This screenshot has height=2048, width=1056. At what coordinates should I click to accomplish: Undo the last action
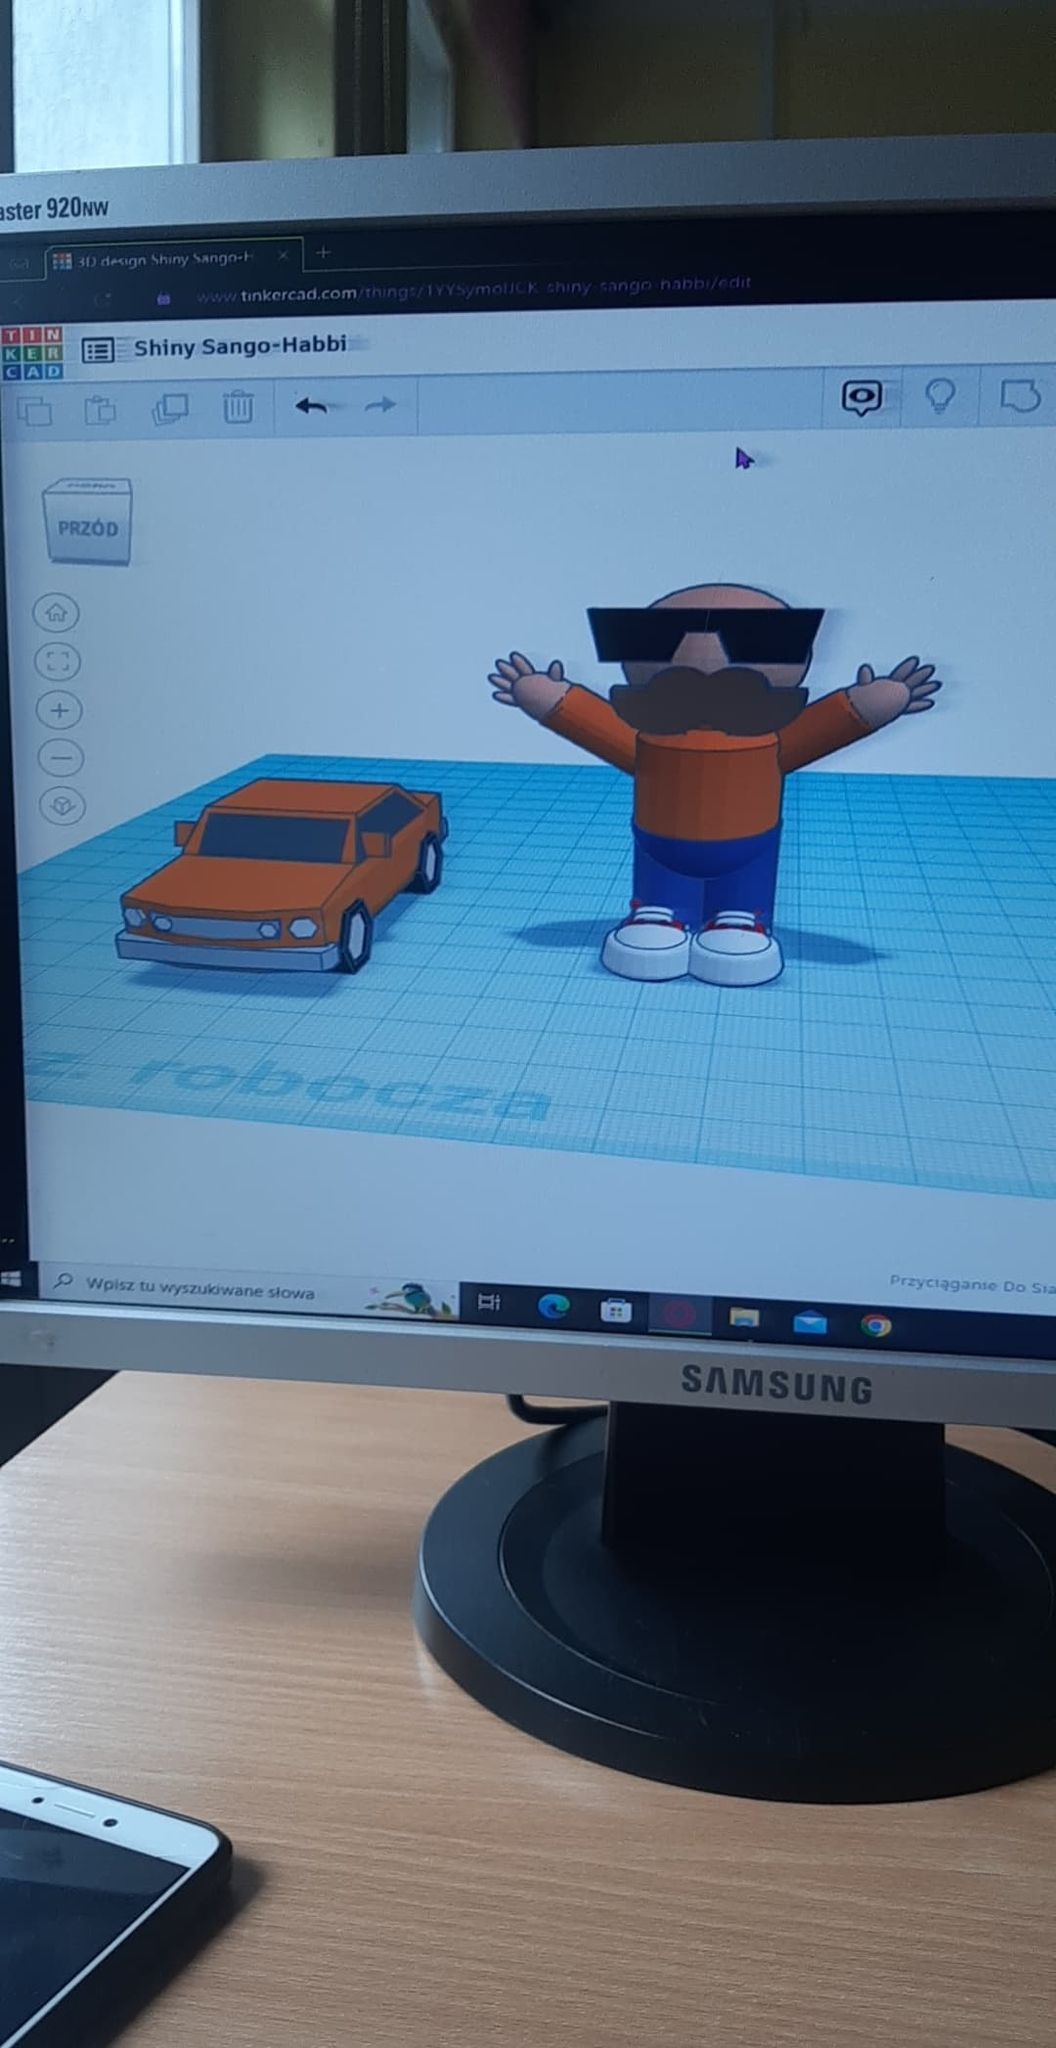tap(312, 405)
